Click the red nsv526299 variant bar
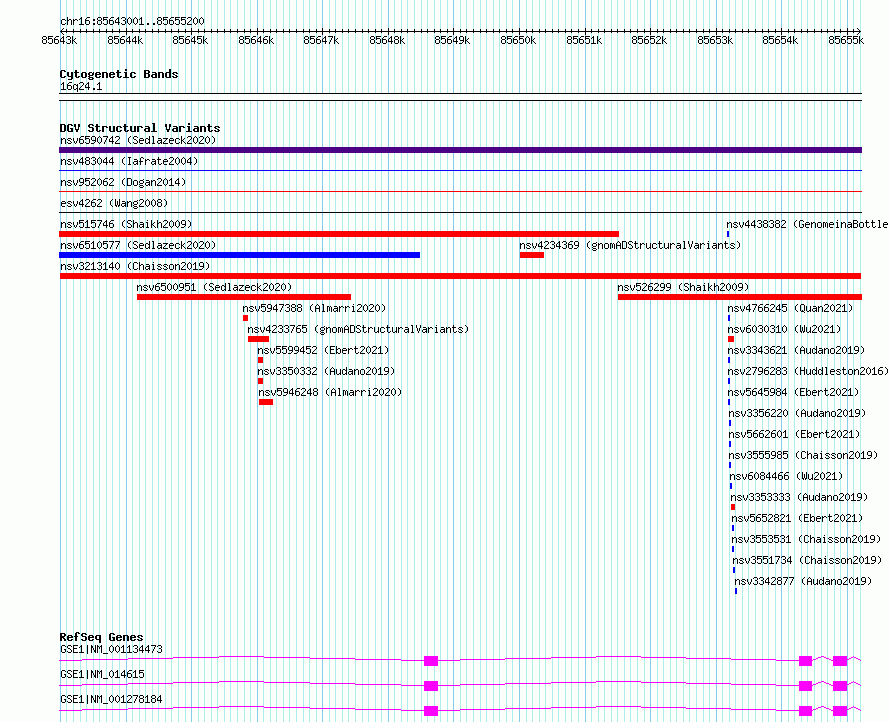This screenshot has width=890, height=722. (x=740, y=297)
